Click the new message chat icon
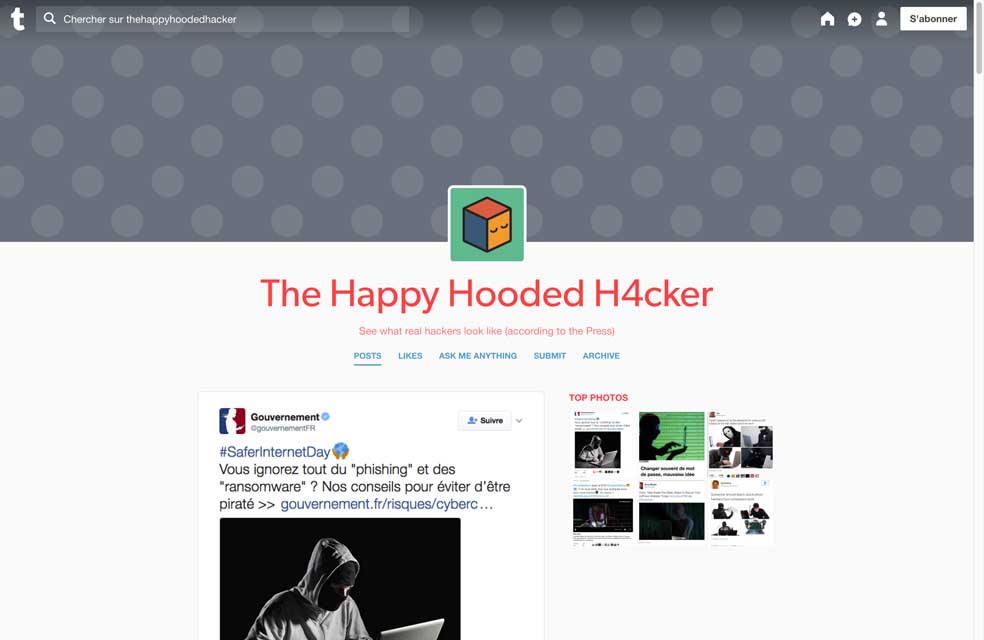Image resolution: width=984 pixels, height=640 pixels. (854, 19)
